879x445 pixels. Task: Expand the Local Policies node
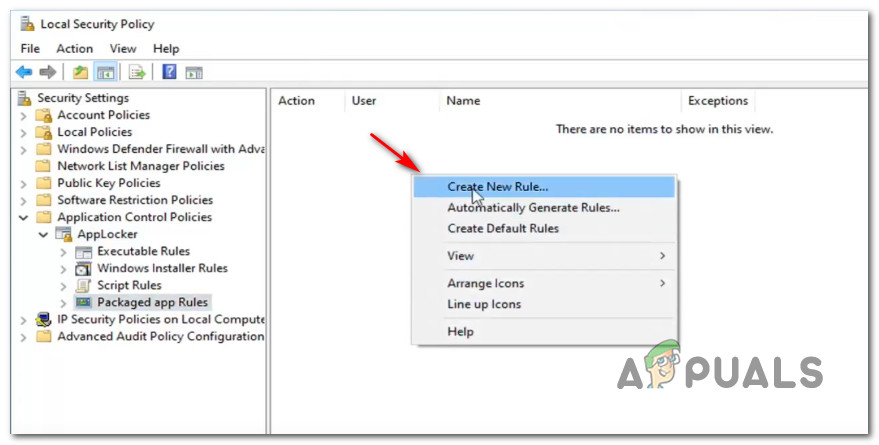point(23,133)
